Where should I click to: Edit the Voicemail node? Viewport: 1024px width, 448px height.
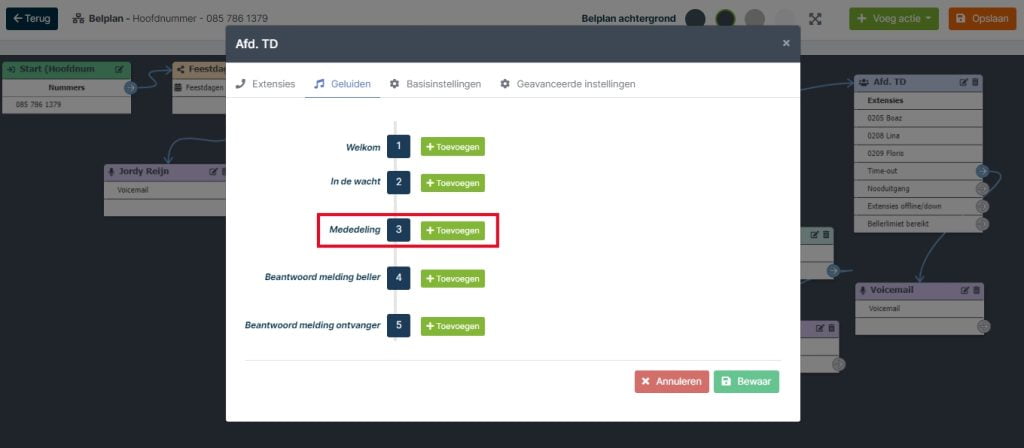[x=965, y=290]
